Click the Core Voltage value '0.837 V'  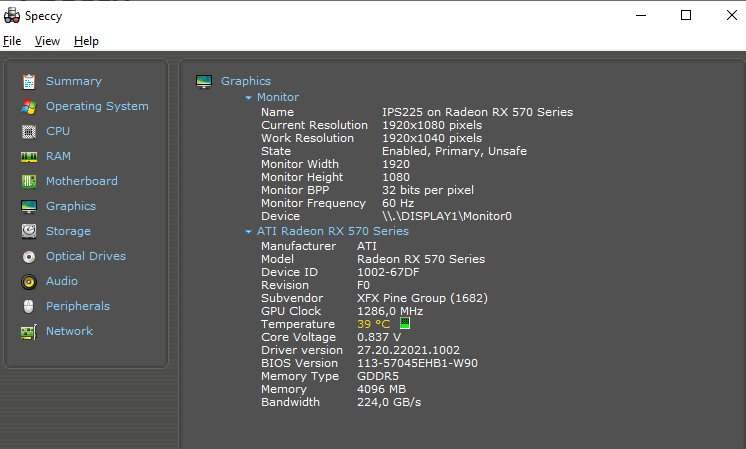click(379, 337)
